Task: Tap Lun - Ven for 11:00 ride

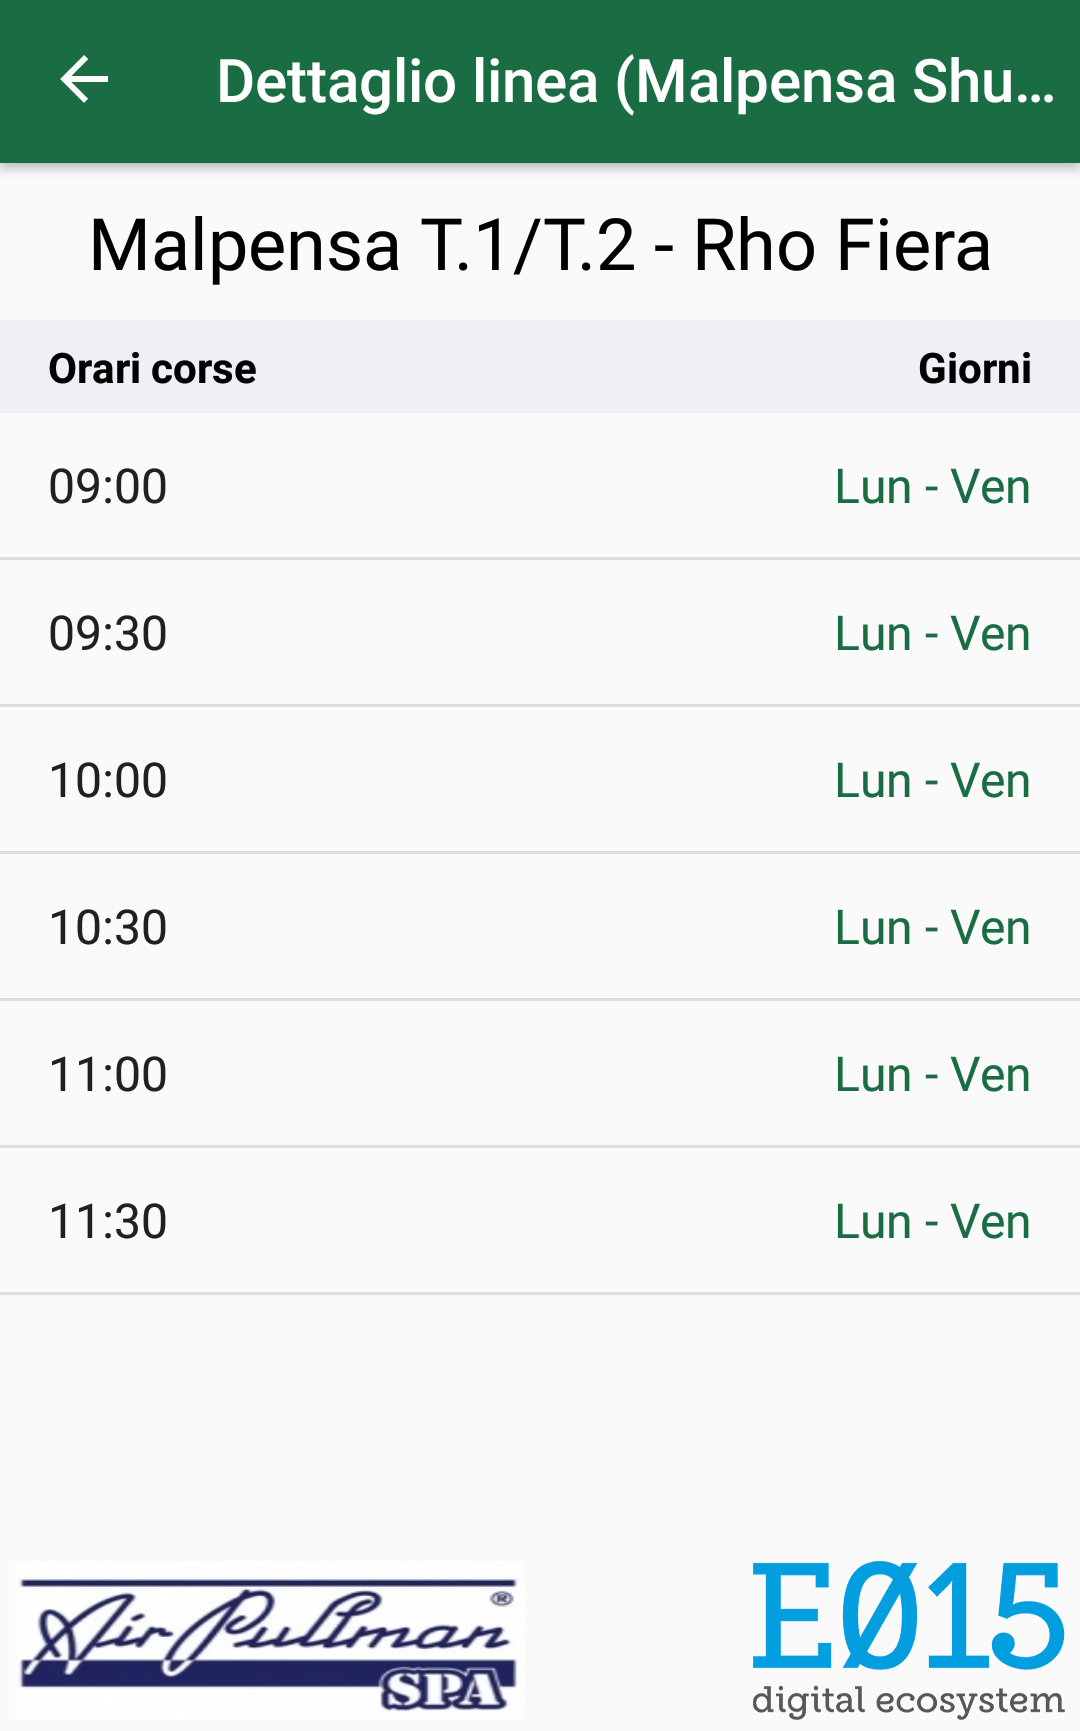Action: (932, 1075)
